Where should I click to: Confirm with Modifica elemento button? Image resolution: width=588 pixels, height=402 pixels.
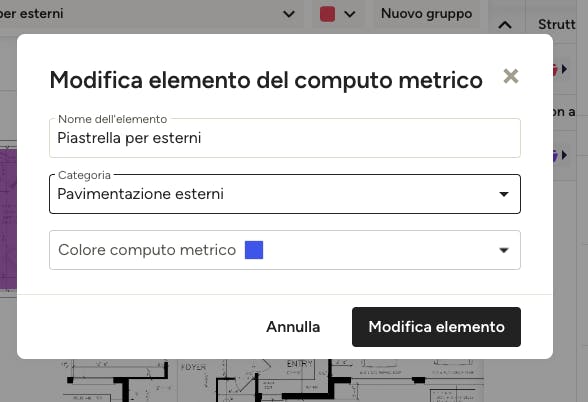436,327
